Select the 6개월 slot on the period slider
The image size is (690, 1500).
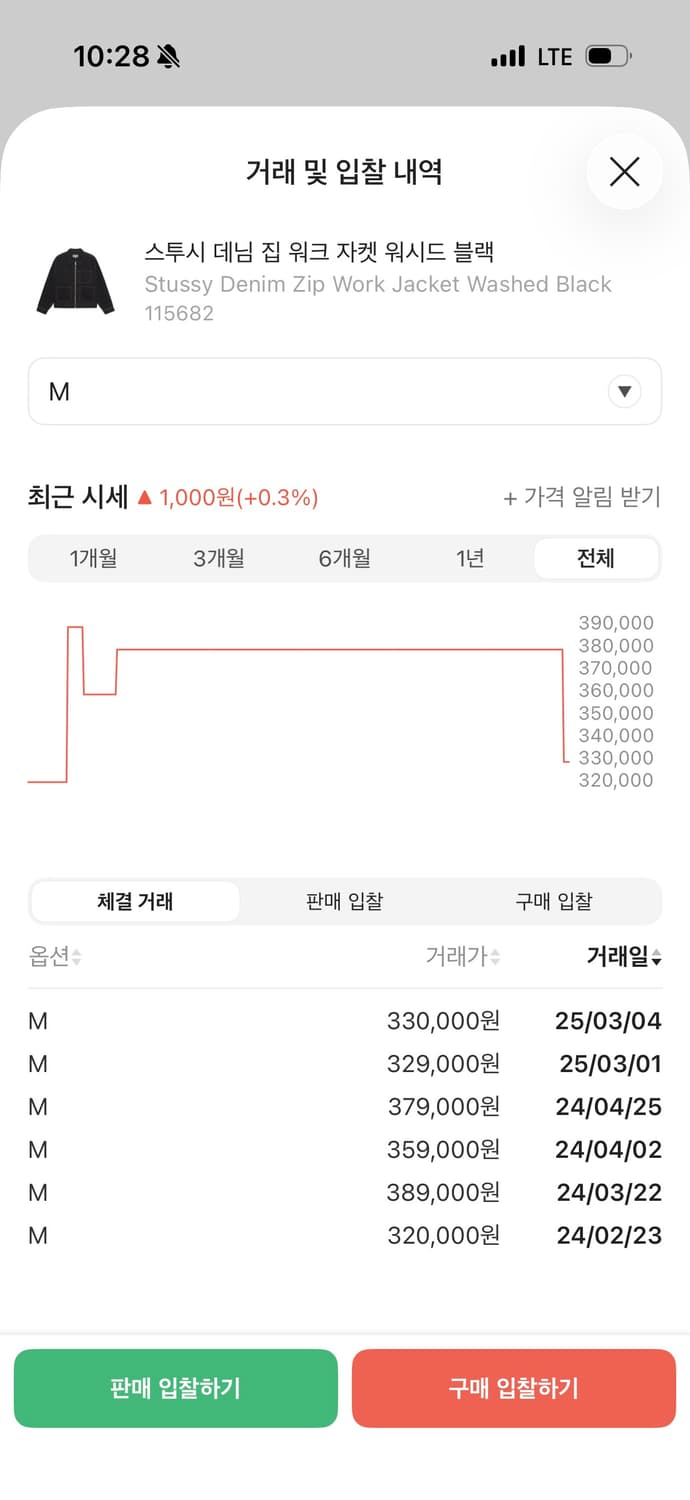pyautogui.click(x=344, y=559)
